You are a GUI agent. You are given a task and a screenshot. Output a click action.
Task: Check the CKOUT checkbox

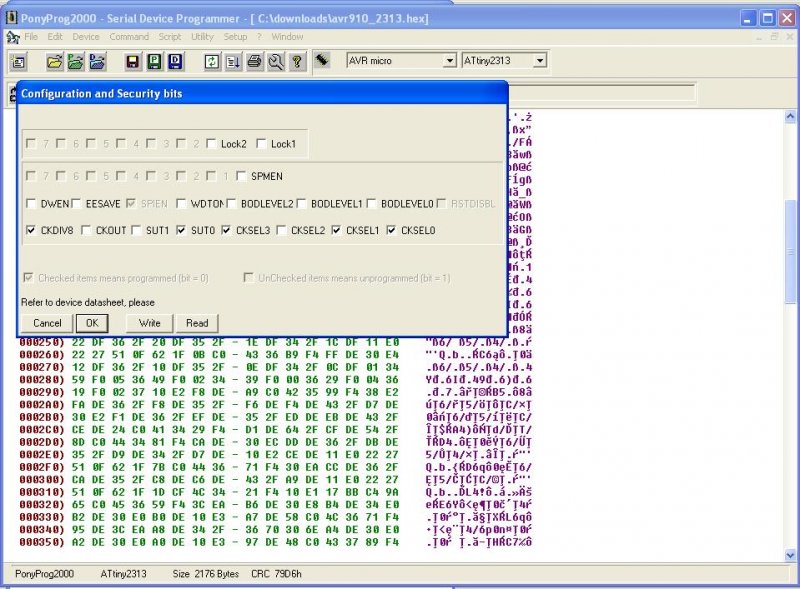point(86,230)
